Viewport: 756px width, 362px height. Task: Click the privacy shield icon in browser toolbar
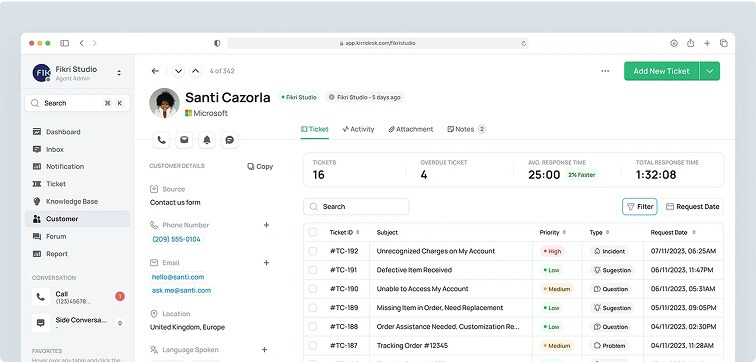(217, 43)
